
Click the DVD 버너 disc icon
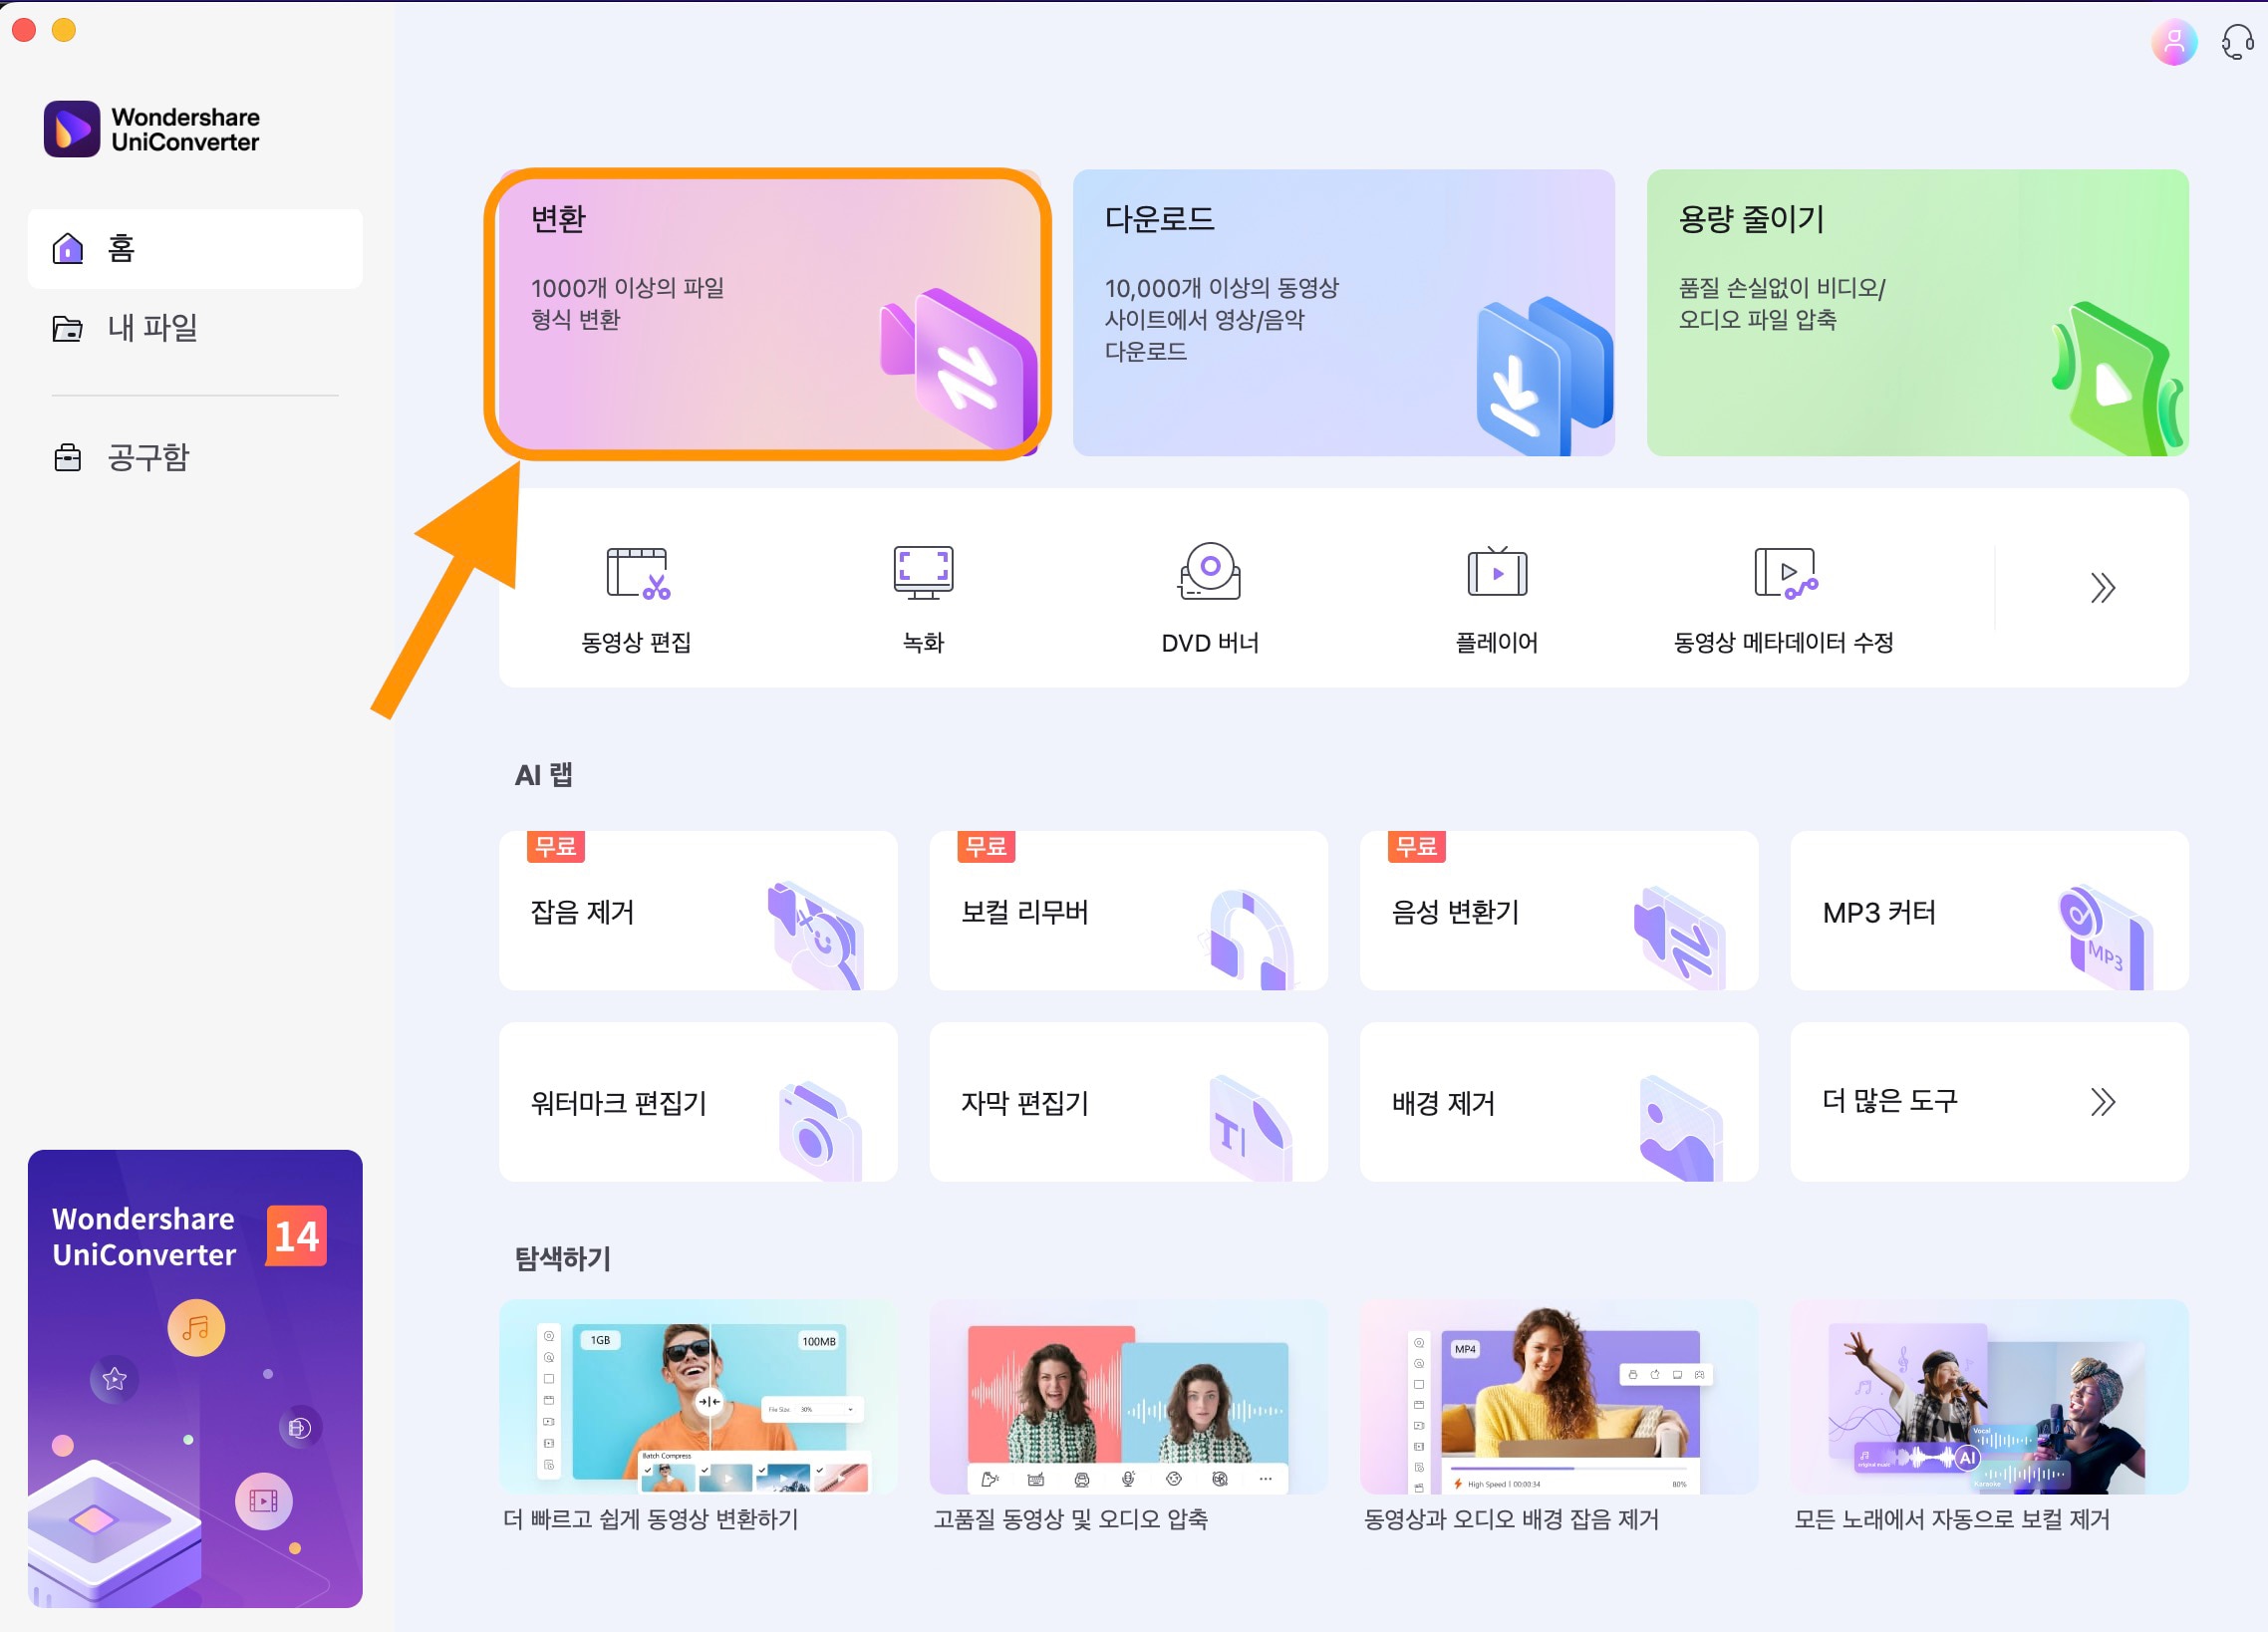point(1210,571)
